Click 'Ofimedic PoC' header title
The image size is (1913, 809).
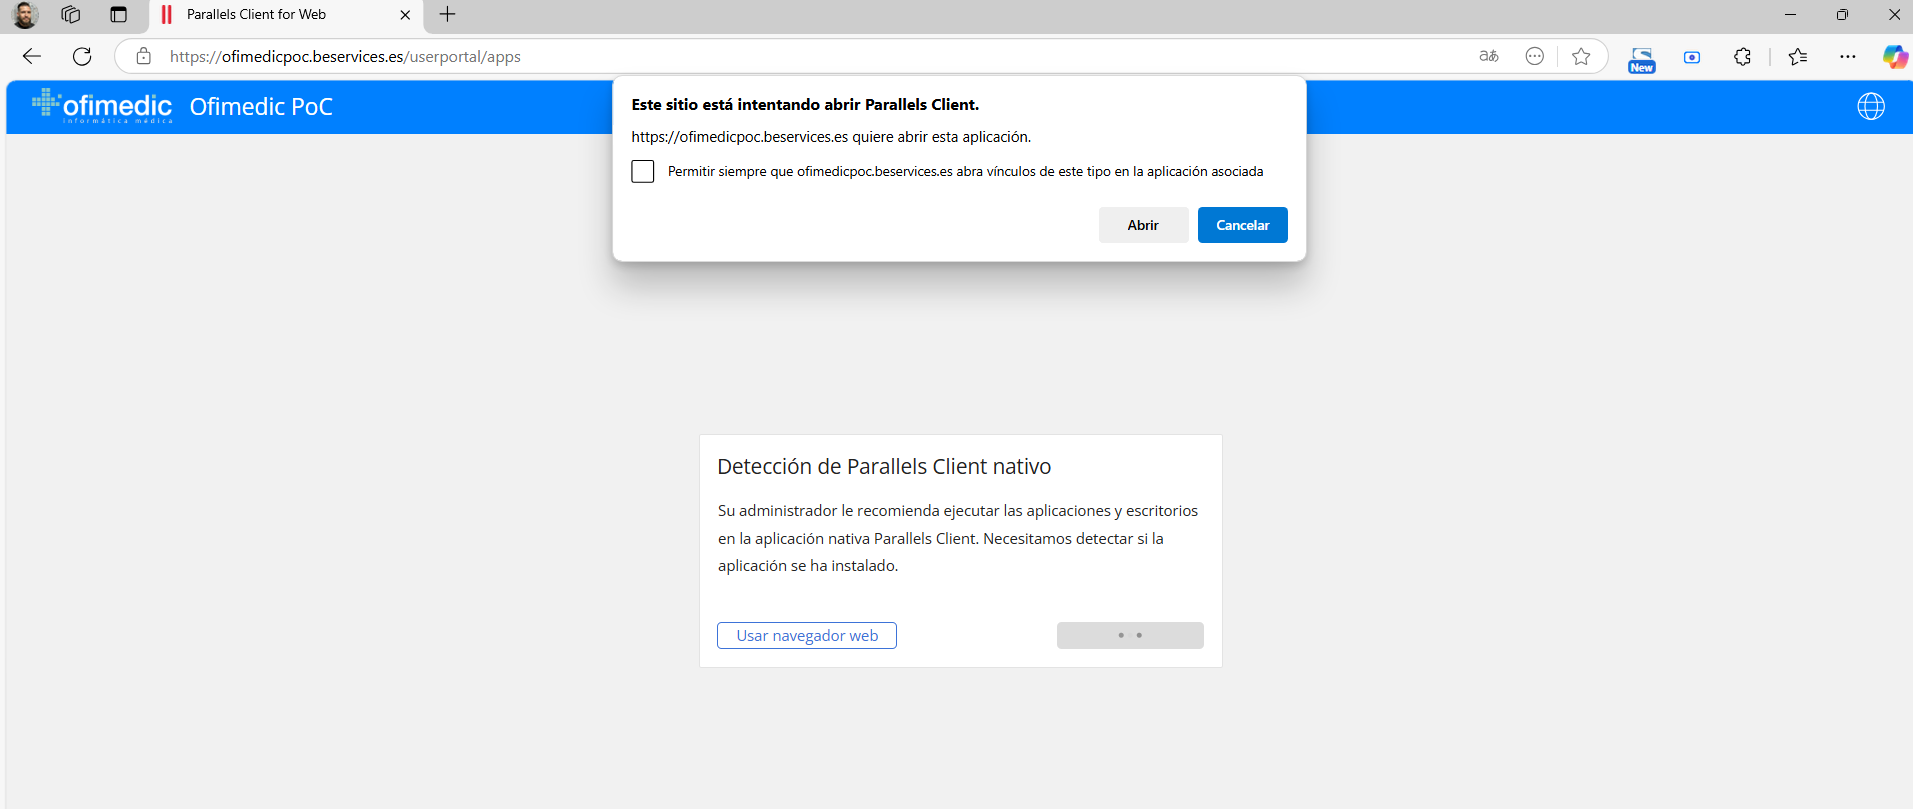click(x=261, y=107)
